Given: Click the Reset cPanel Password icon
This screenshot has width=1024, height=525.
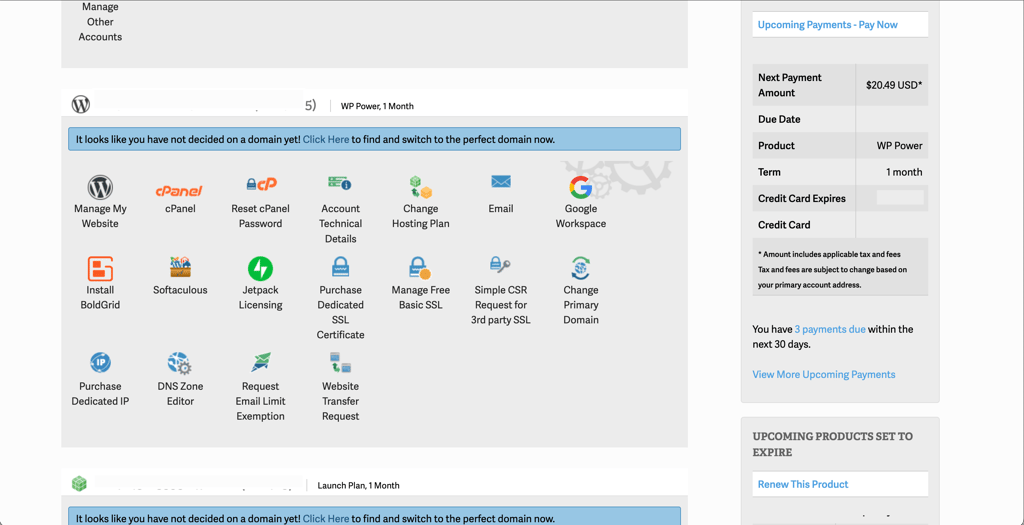Looking at the screenshot, I should click(261, 185).
